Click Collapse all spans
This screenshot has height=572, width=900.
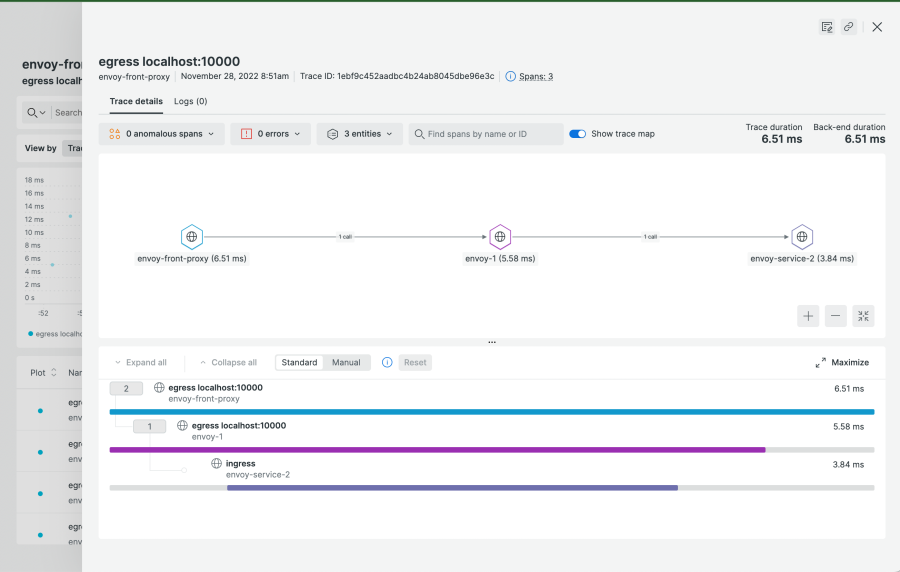pyautogui.click(x=228, y=363)
